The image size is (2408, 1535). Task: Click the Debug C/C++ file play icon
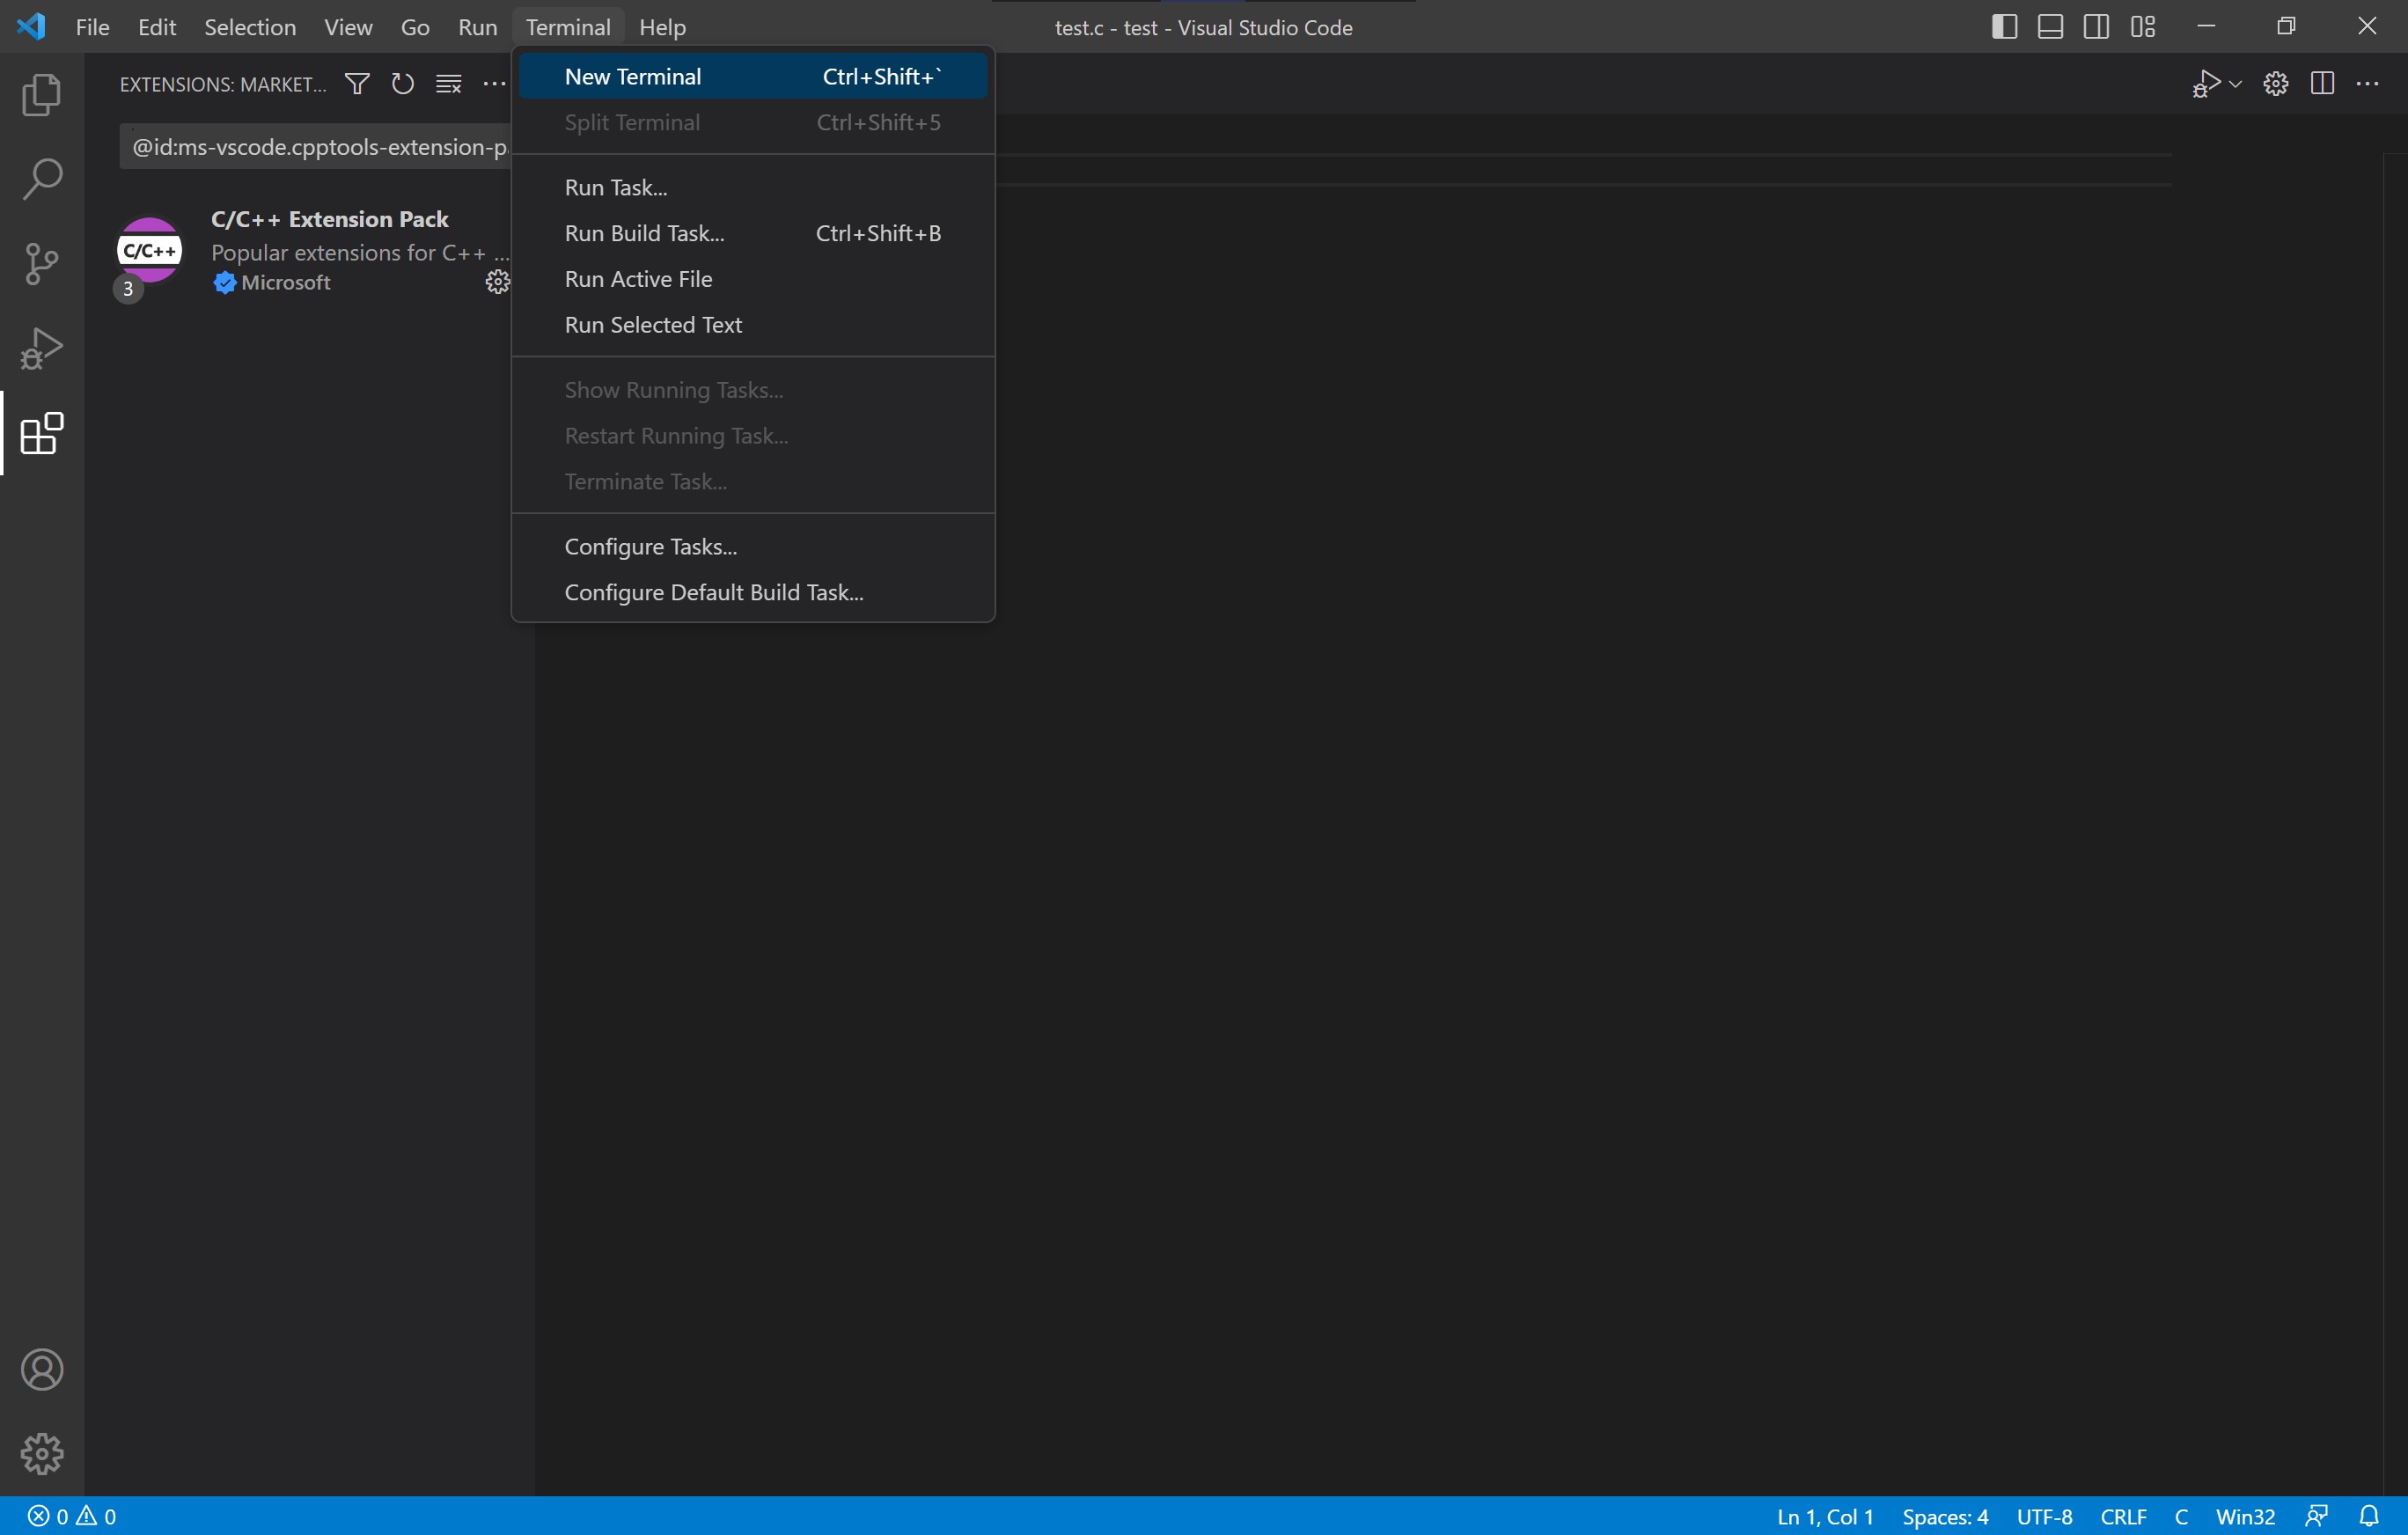(x=2206, y=84)
